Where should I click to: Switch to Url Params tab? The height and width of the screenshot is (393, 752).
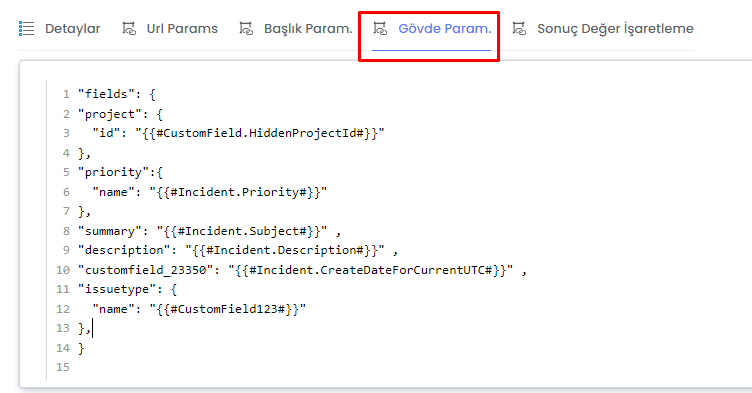tap(182, 29)
